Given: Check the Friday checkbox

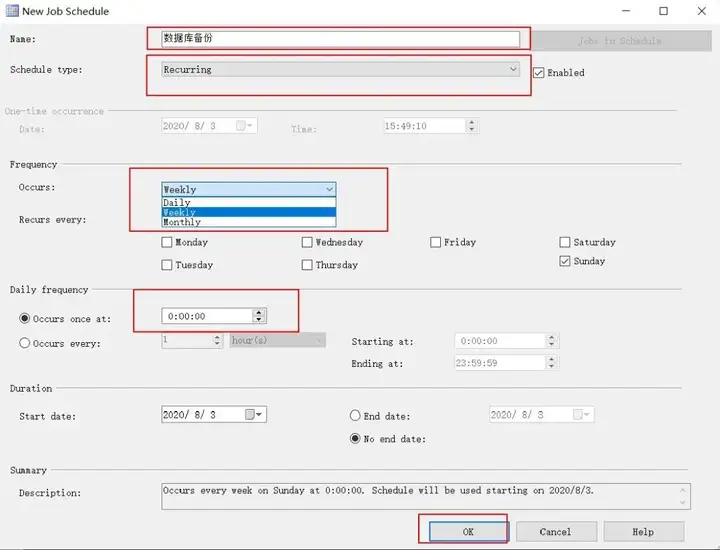Looking at the screenshot, I should pos(436,242).
